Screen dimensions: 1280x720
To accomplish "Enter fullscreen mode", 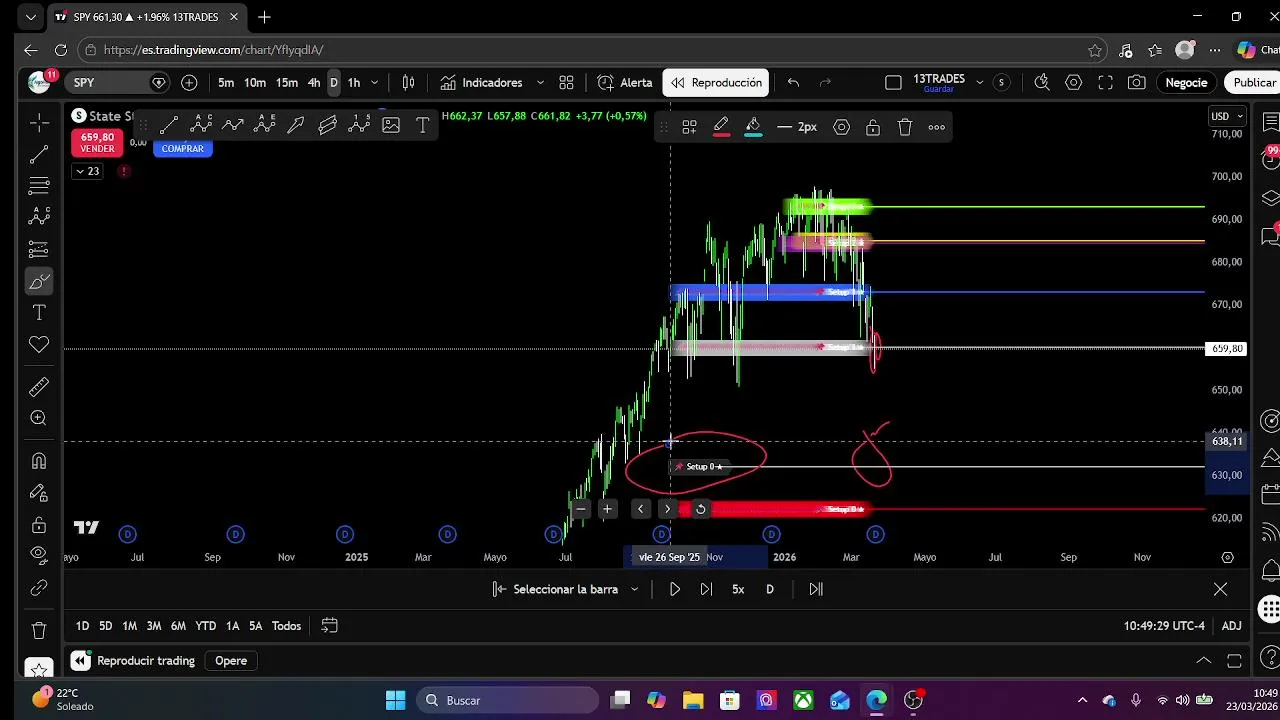I will (x=1106, y=83).
